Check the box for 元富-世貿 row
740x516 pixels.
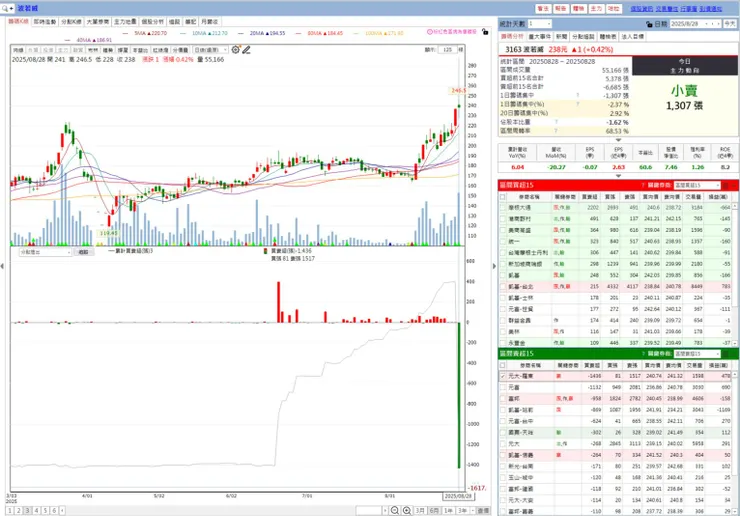[x=503, y=309]
